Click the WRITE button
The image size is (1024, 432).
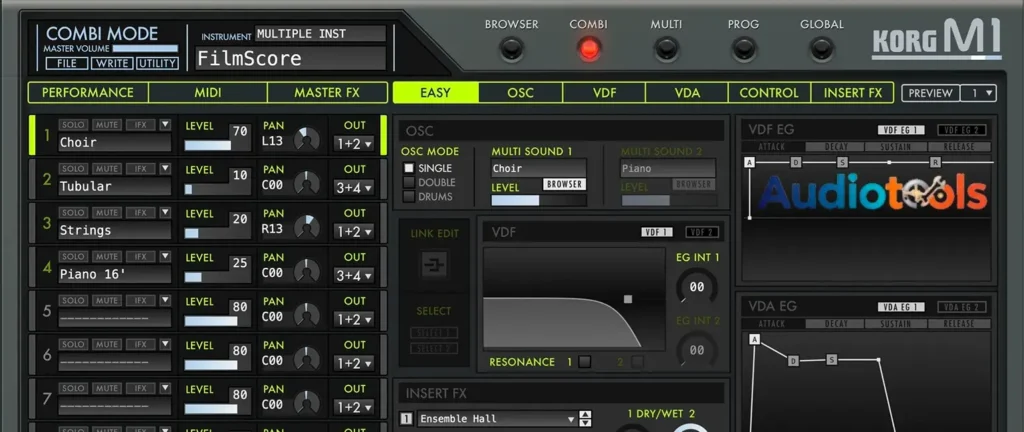coord(112,63)
